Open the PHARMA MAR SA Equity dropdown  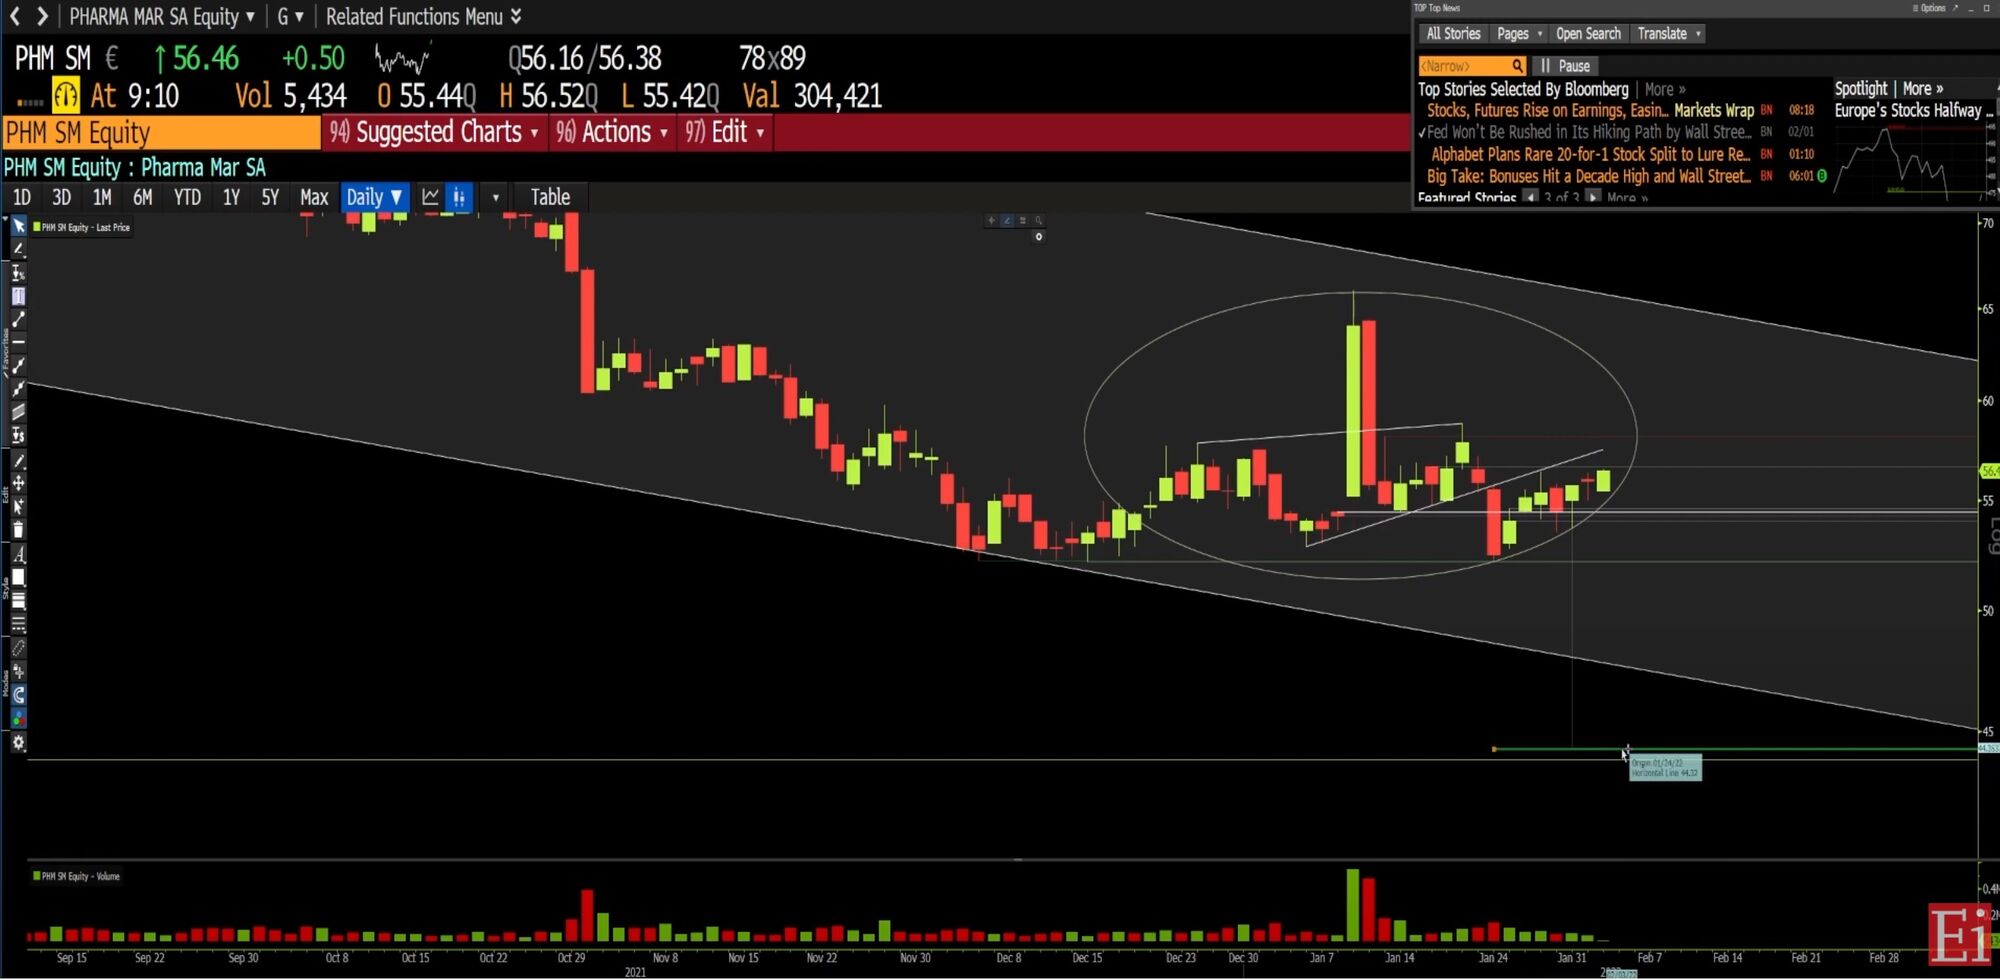pos(161,16)
